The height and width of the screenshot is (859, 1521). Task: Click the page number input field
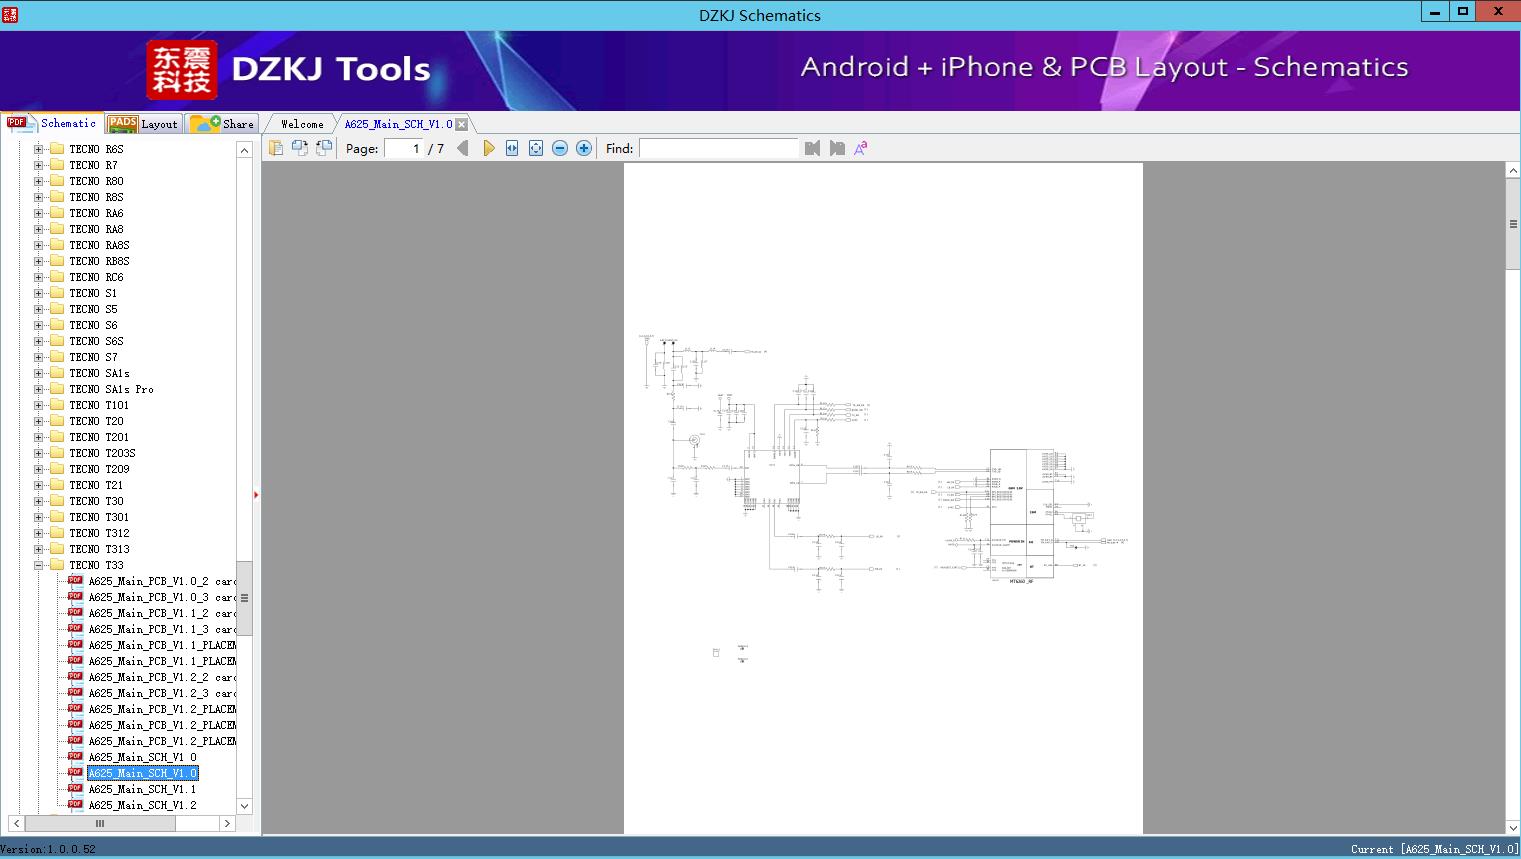[404, 148]
